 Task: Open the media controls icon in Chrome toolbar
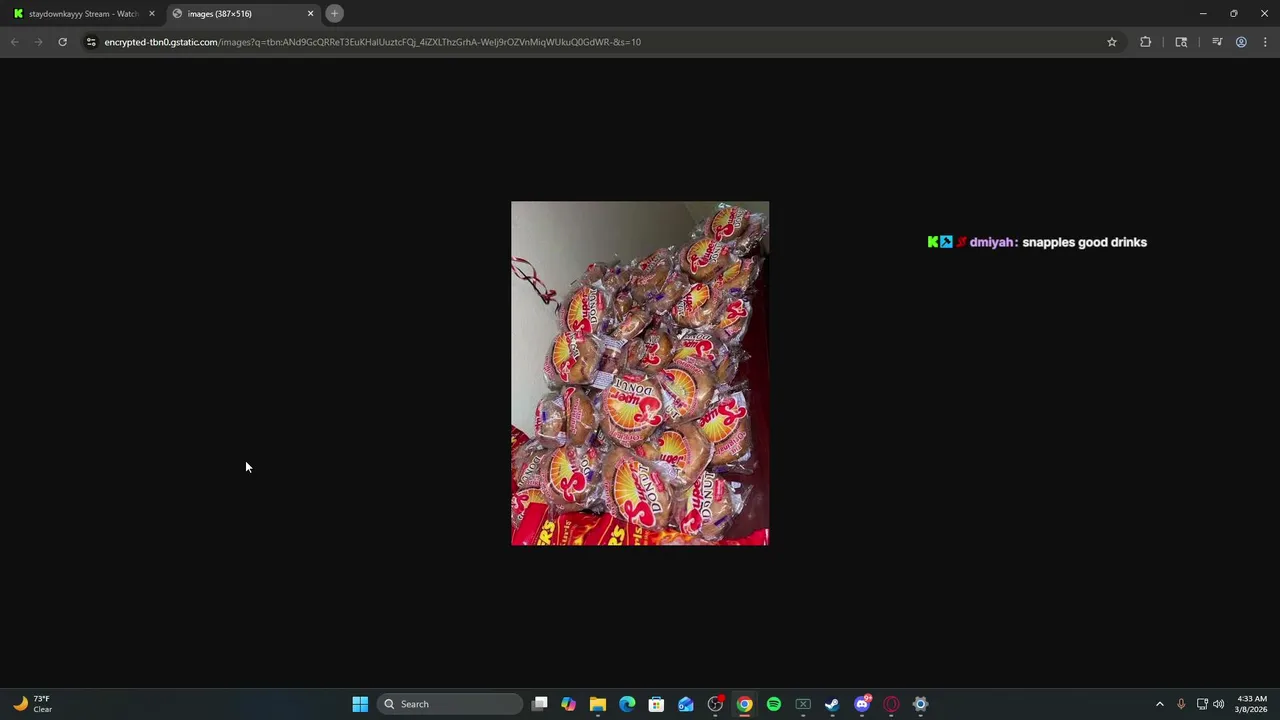tap(1217, 42)
